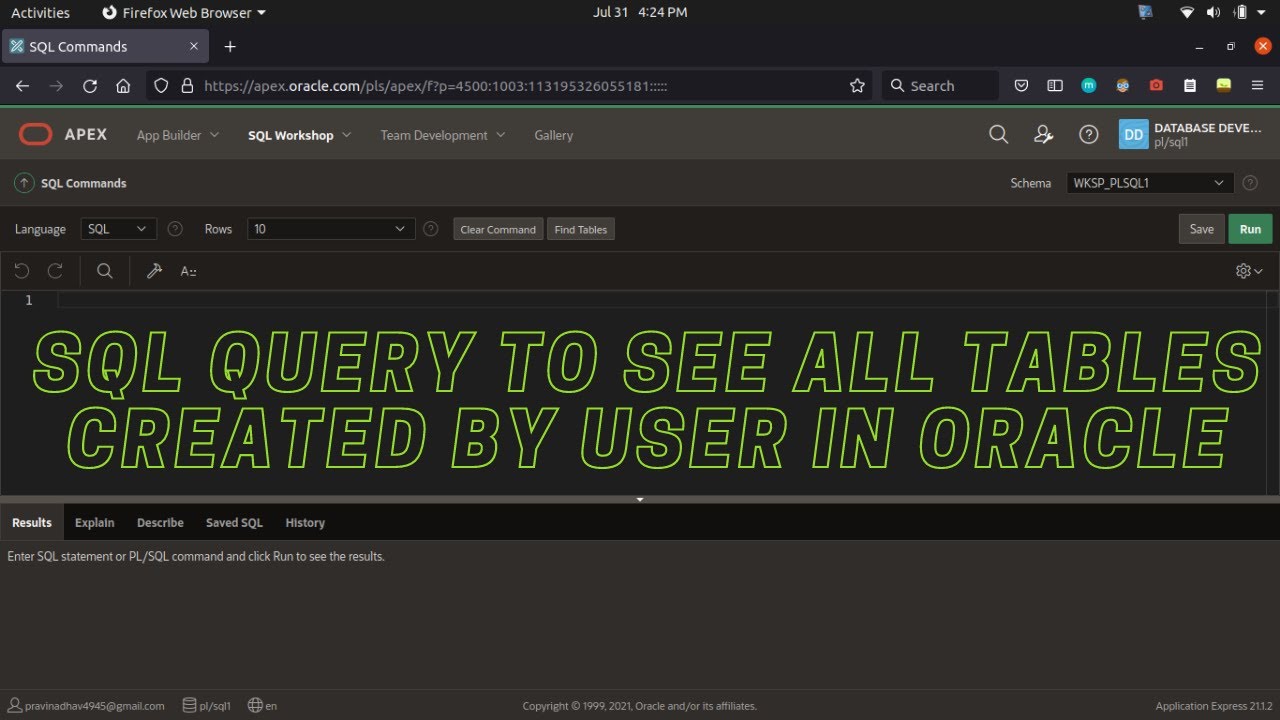Click the APEX logo link

(63, 134)
